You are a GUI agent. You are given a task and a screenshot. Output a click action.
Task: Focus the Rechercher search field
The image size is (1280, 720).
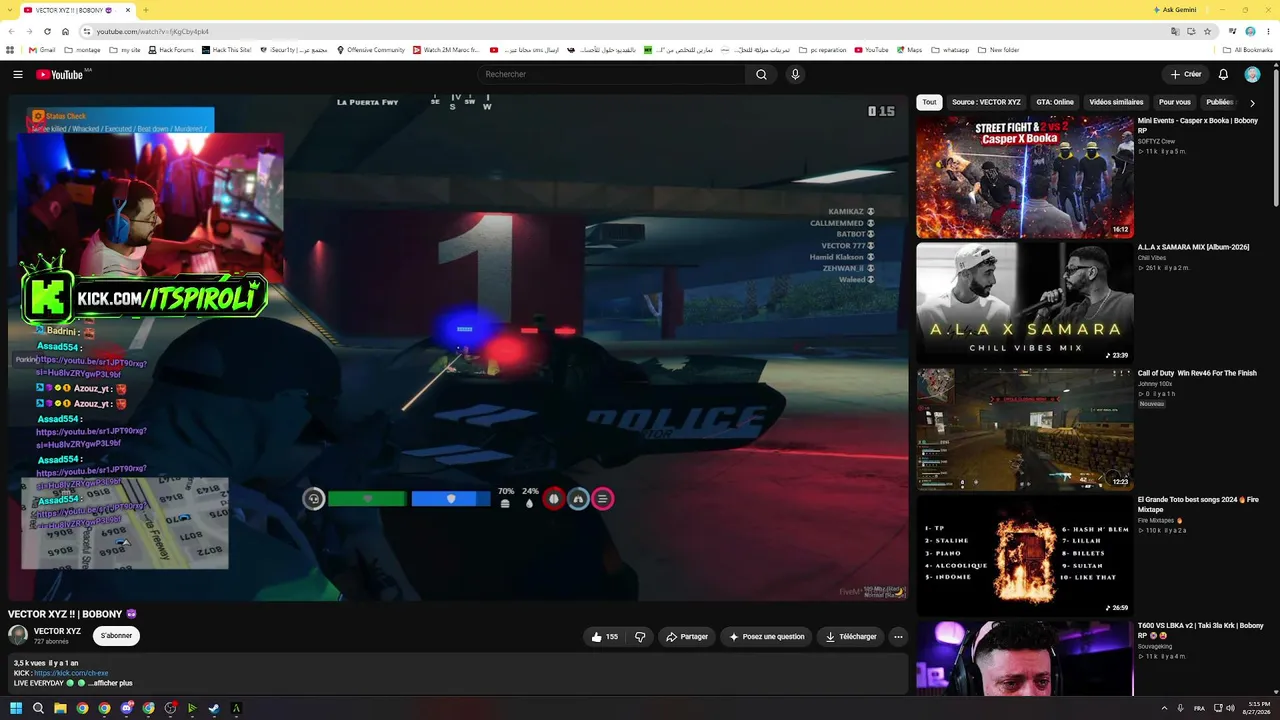(612, 74)
